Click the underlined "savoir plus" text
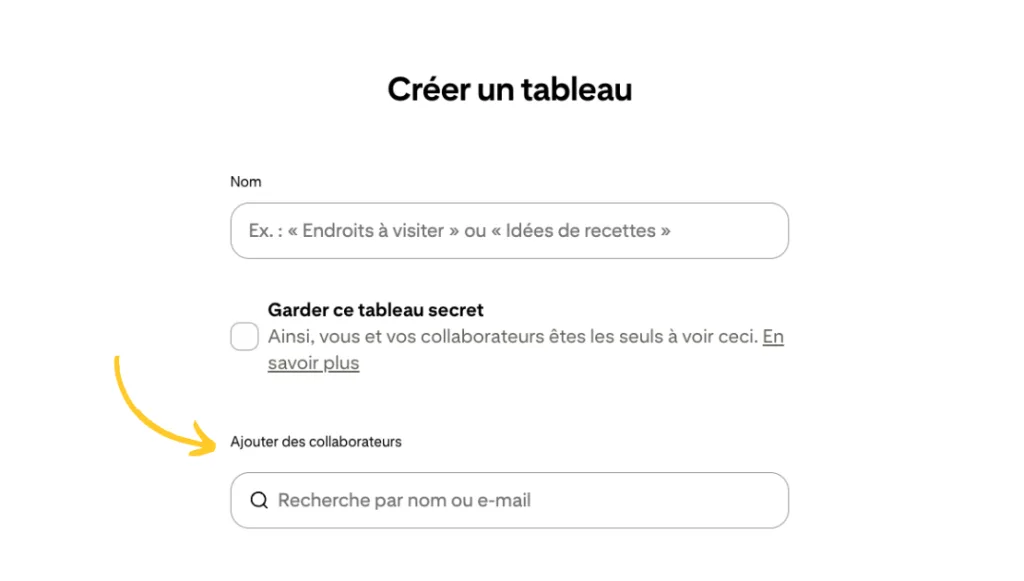Viewport: 1024px width, 581px height. 313,363
